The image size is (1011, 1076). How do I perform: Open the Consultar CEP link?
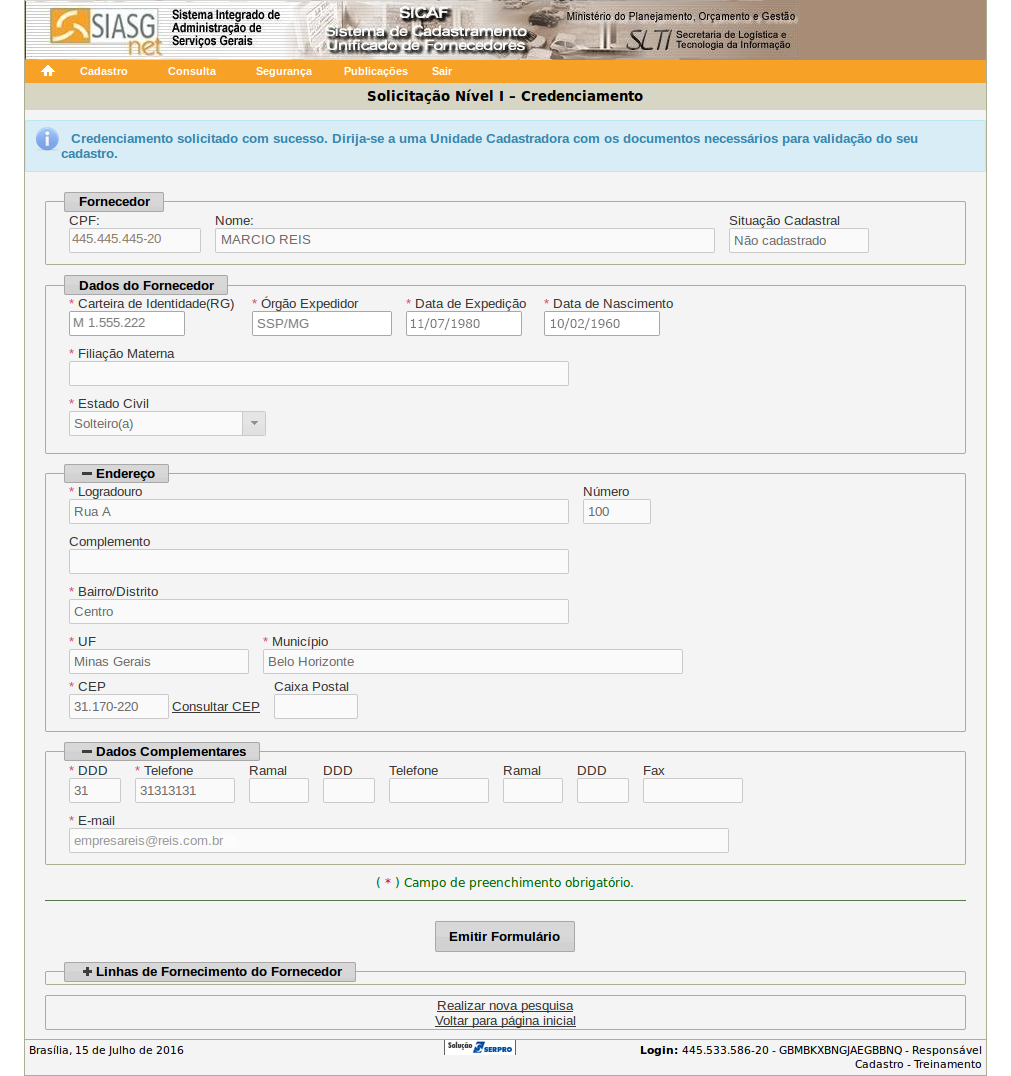point(216,706)
